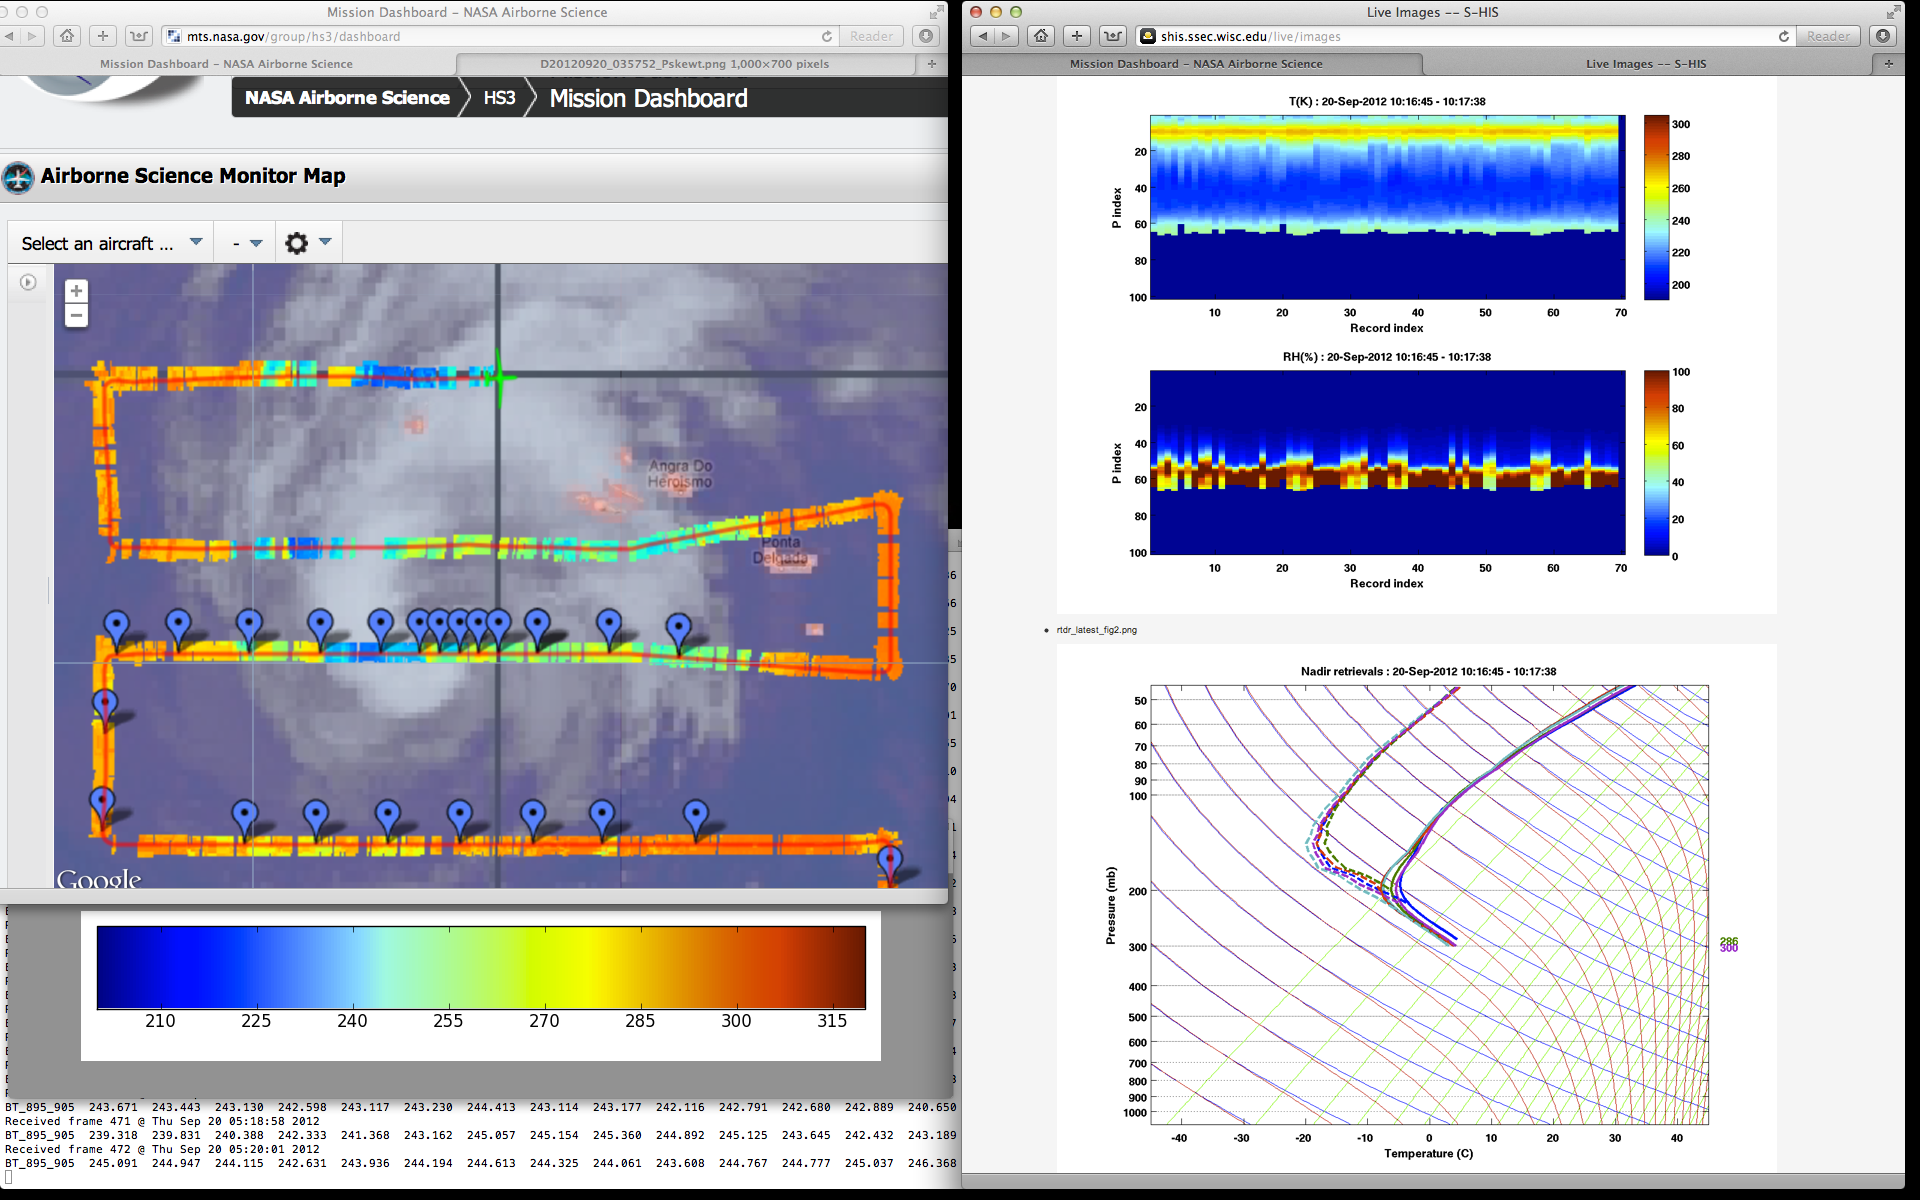Reload the shis.ssec.wisc.edu page
This screenshot has width=1920, height=1200.
(x=1783, y=36)
